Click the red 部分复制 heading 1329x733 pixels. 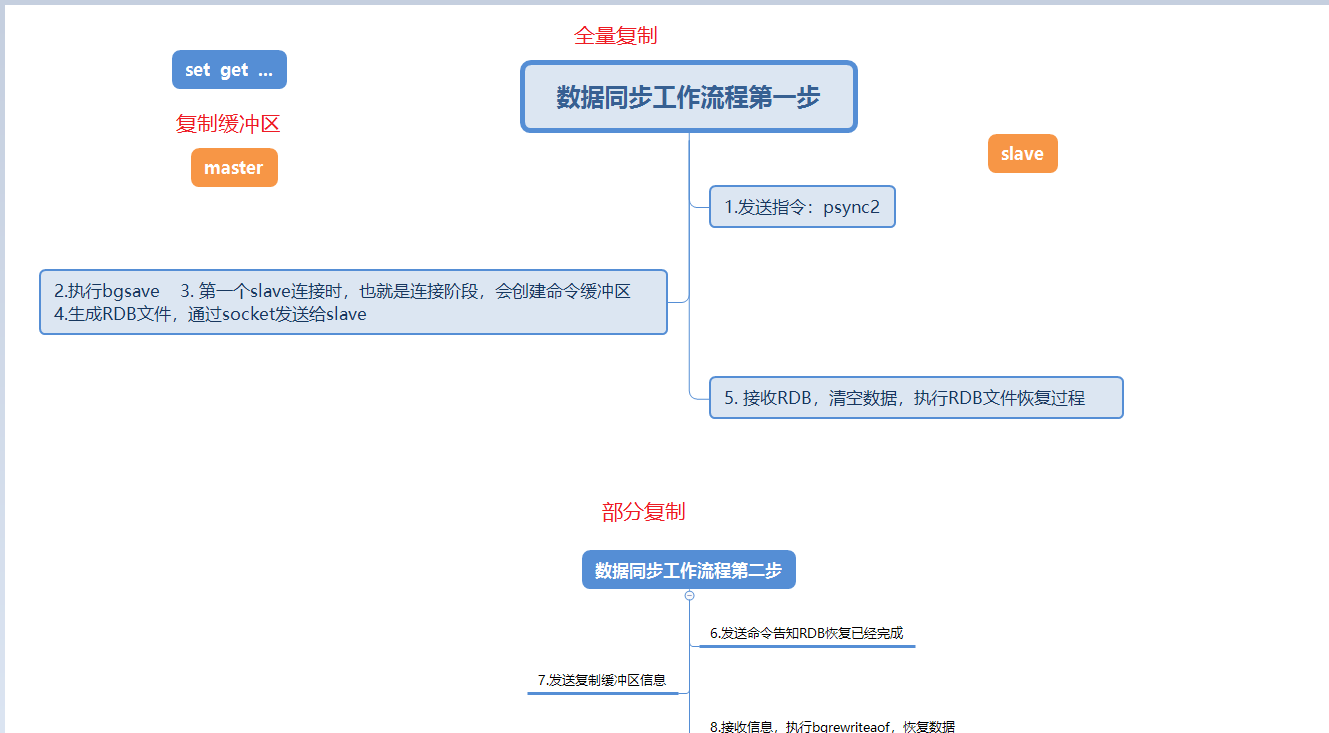644,512
